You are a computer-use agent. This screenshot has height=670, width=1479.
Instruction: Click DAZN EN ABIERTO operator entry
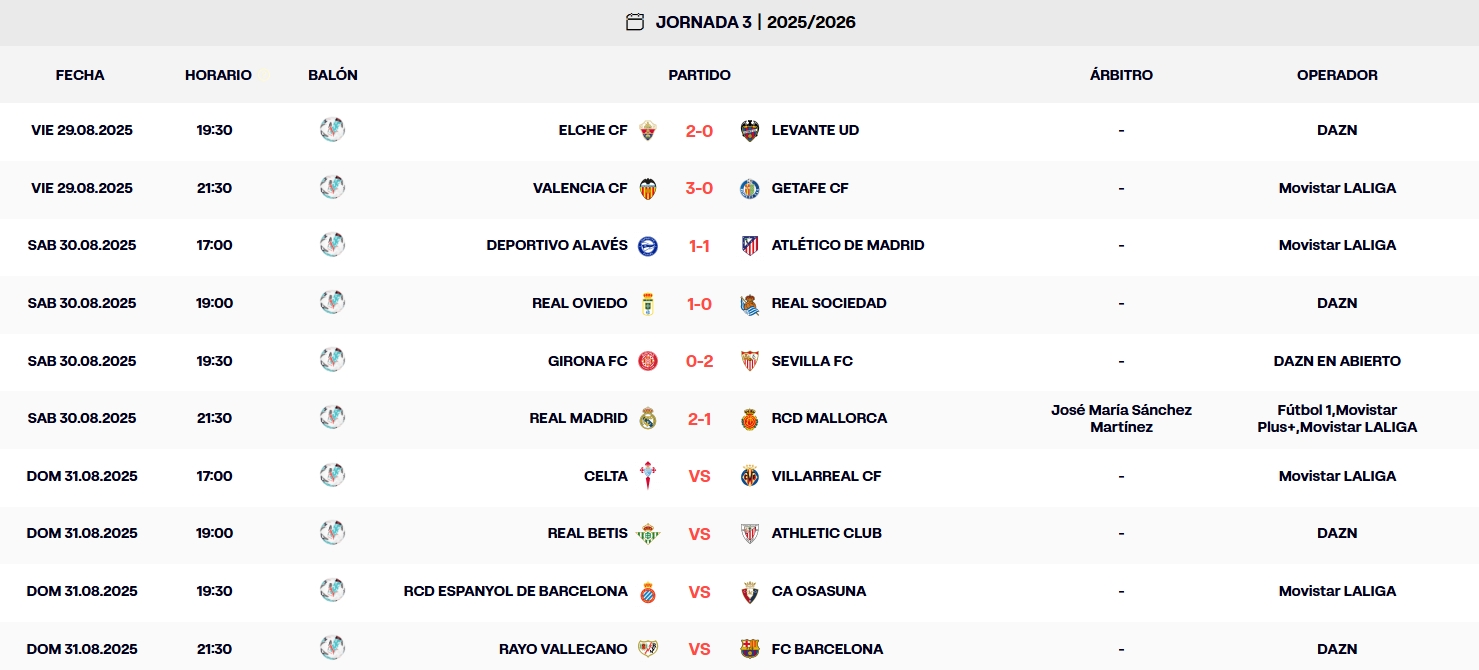1337,361
